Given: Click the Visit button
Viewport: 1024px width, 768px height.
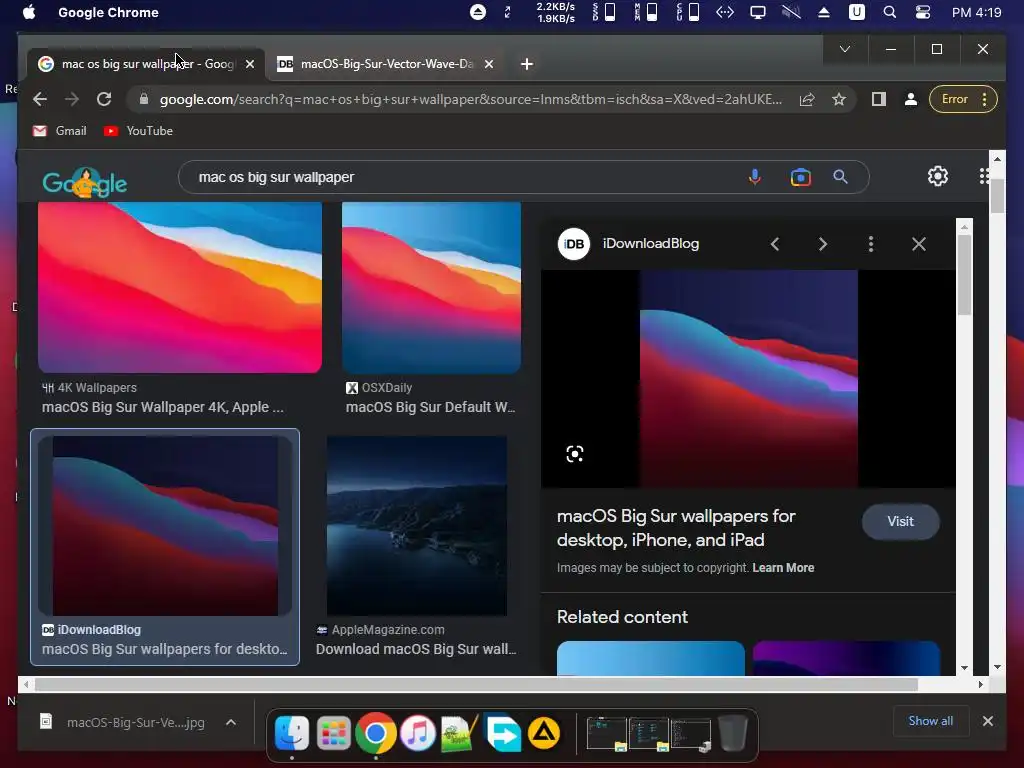Looking at the screenshot, I should (x=901, y=522).
